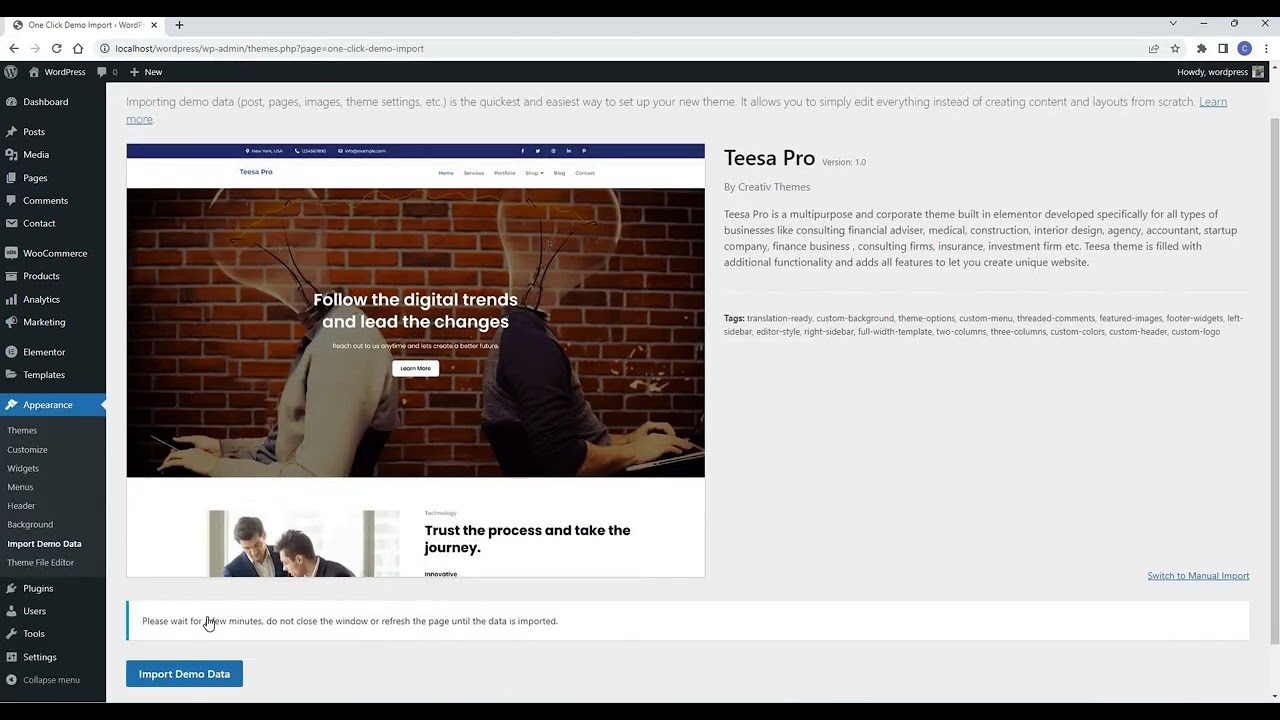
Task: Select the Appearance menu item
Action: click(53, 405)
